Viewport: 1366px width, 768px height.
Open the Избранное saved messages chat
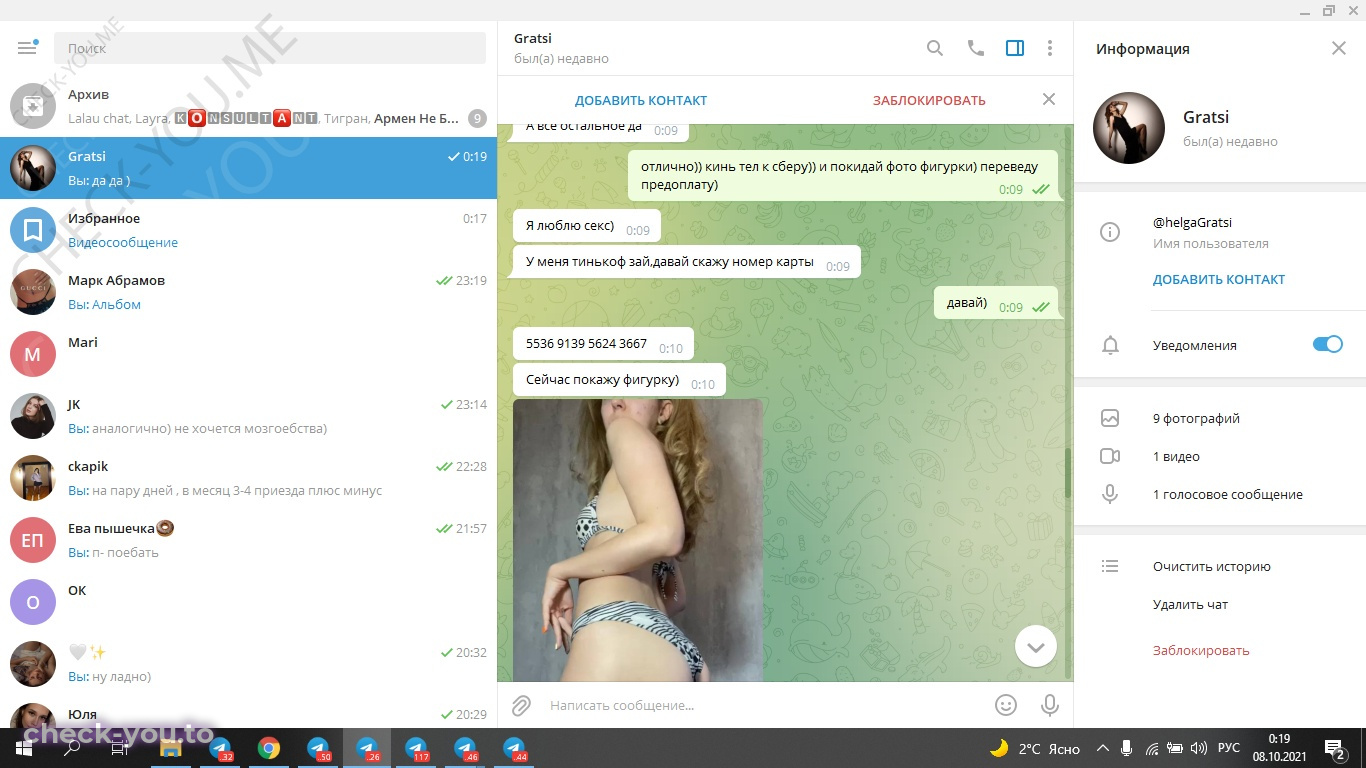click(248, 230)
